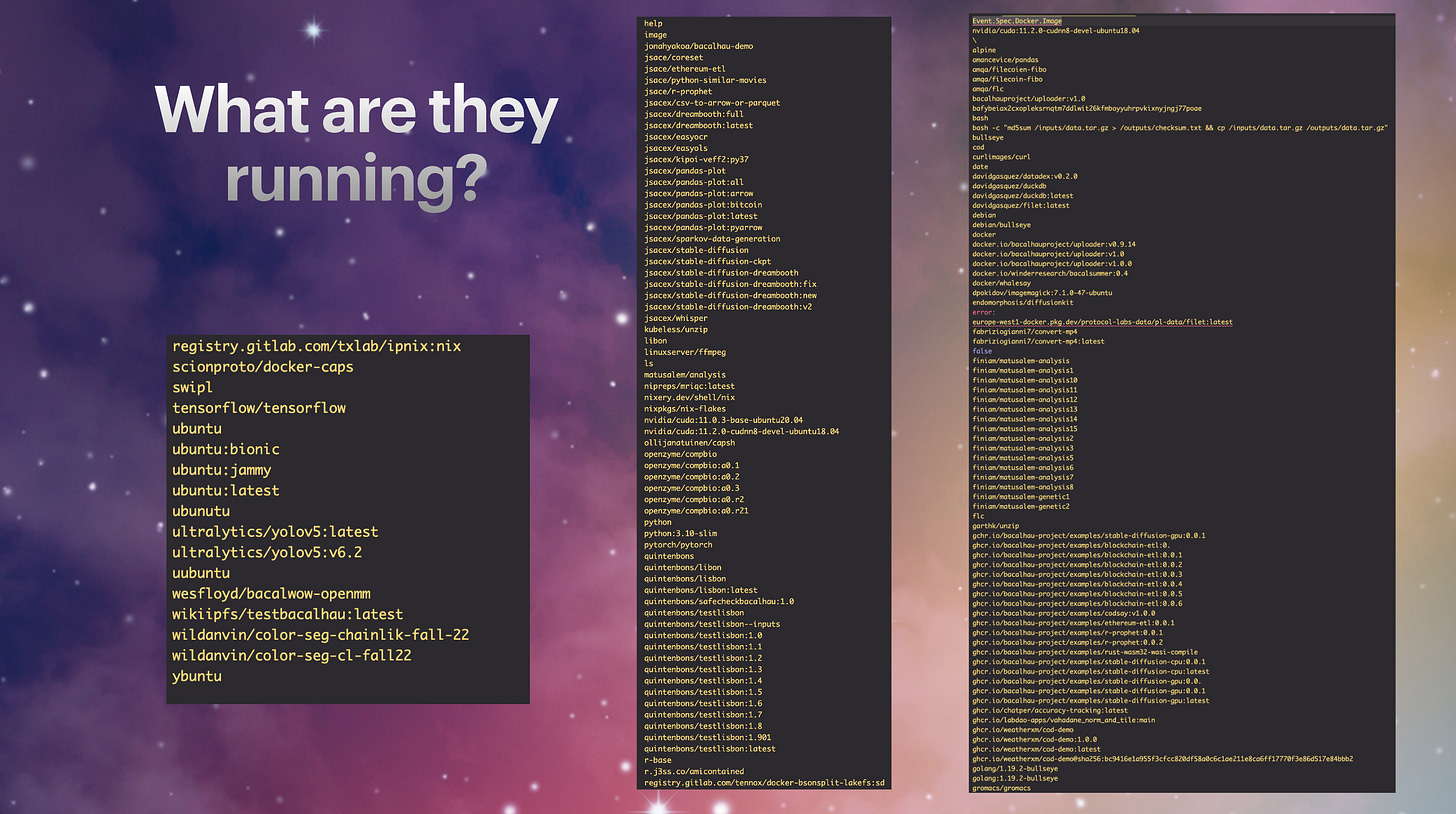
Task: Click the "endomorphosis/diffusionkit" entry
Action: coord(1023,302)
